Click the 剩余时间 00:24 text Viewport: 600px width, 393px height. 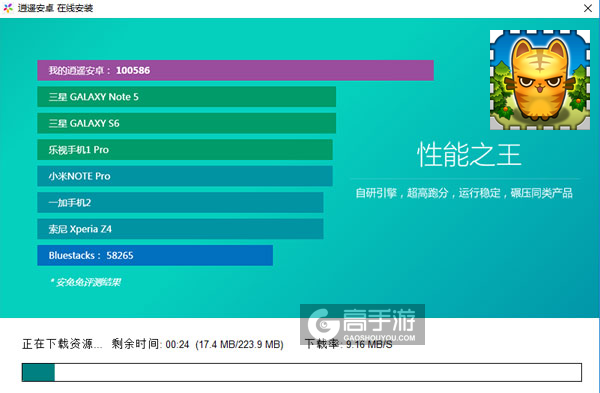pos(150,344)
